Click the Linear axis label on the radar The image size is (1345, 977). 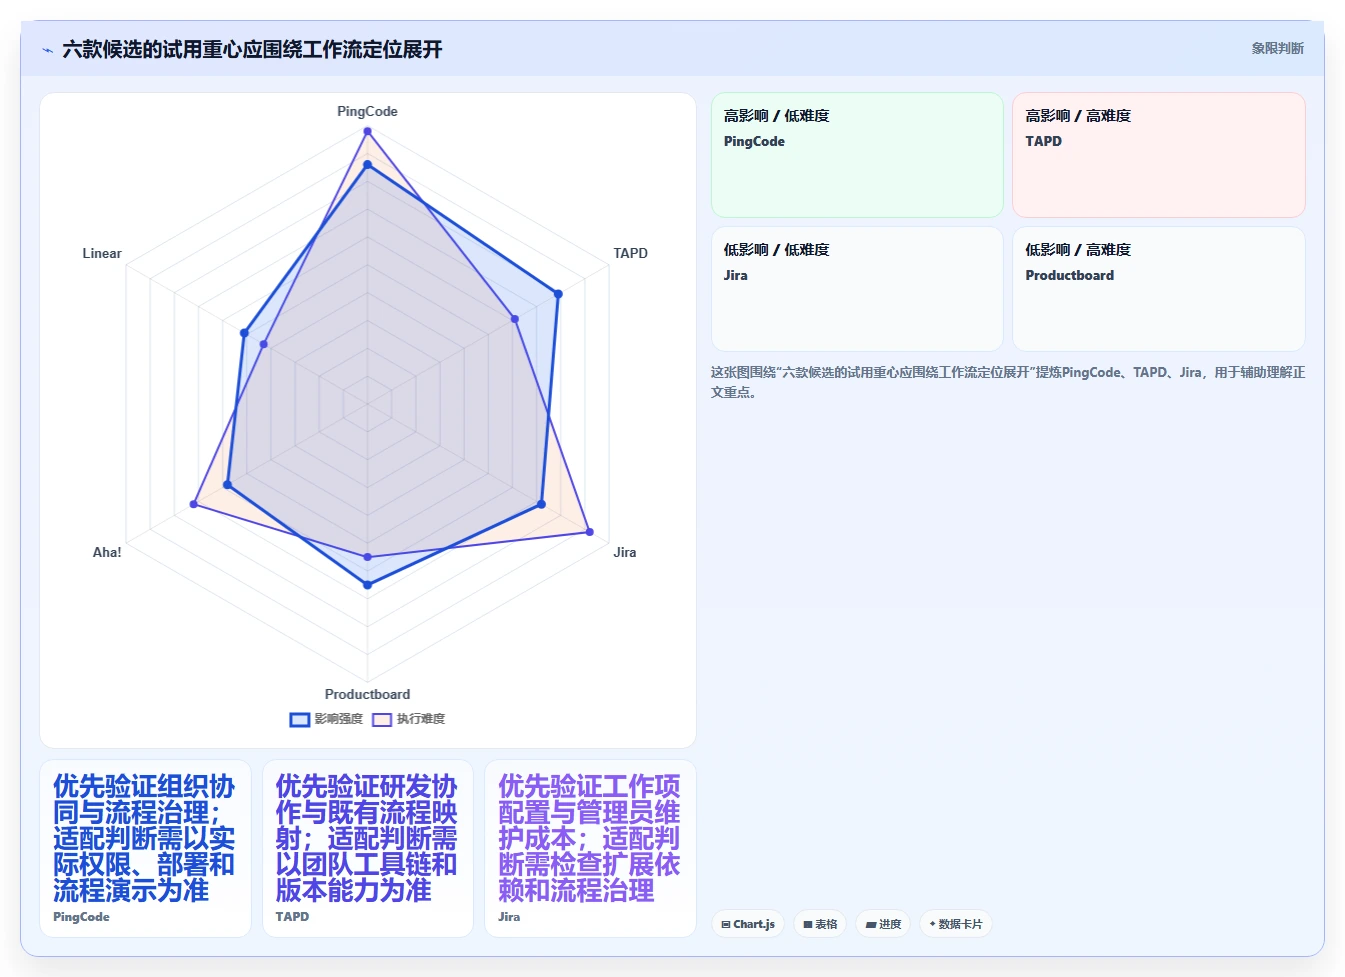point(102,253)
